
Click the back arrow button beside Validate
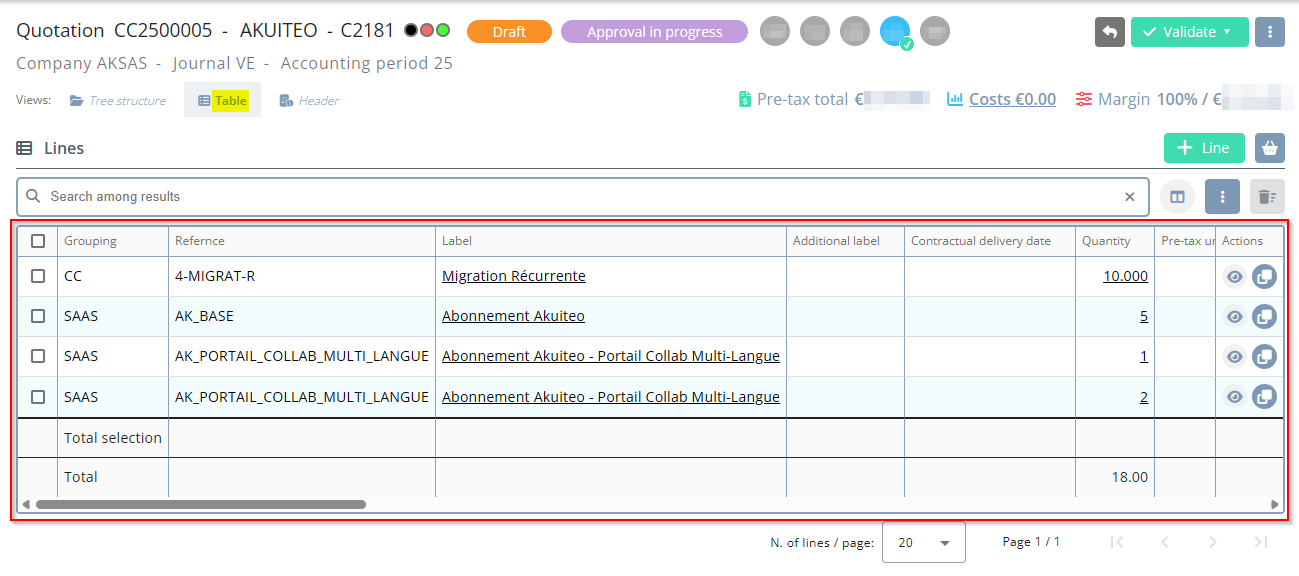1109,32
